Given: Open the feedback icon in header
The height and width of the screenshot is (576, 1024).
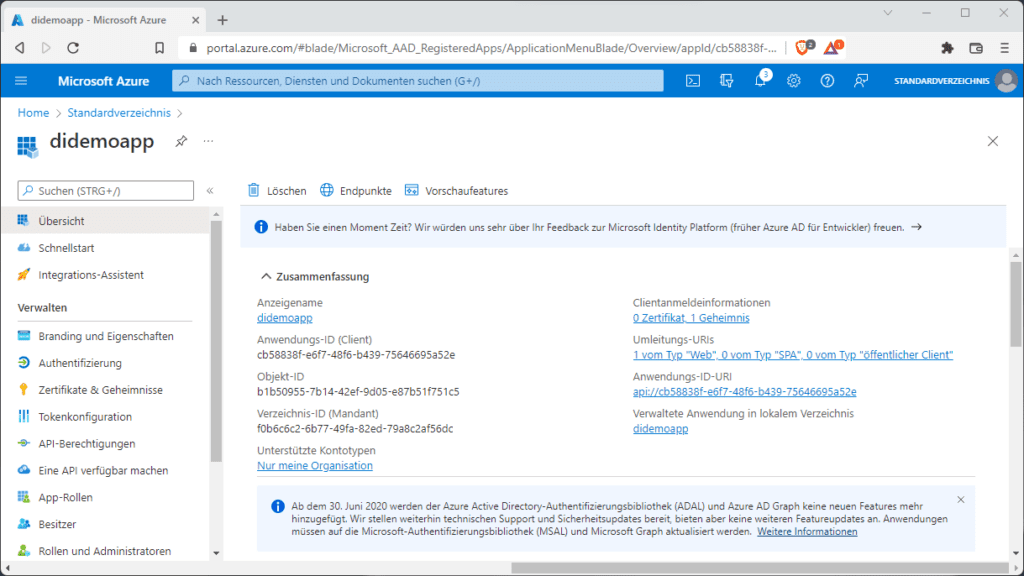Looking at the screenshot, I should coord(861,81).
